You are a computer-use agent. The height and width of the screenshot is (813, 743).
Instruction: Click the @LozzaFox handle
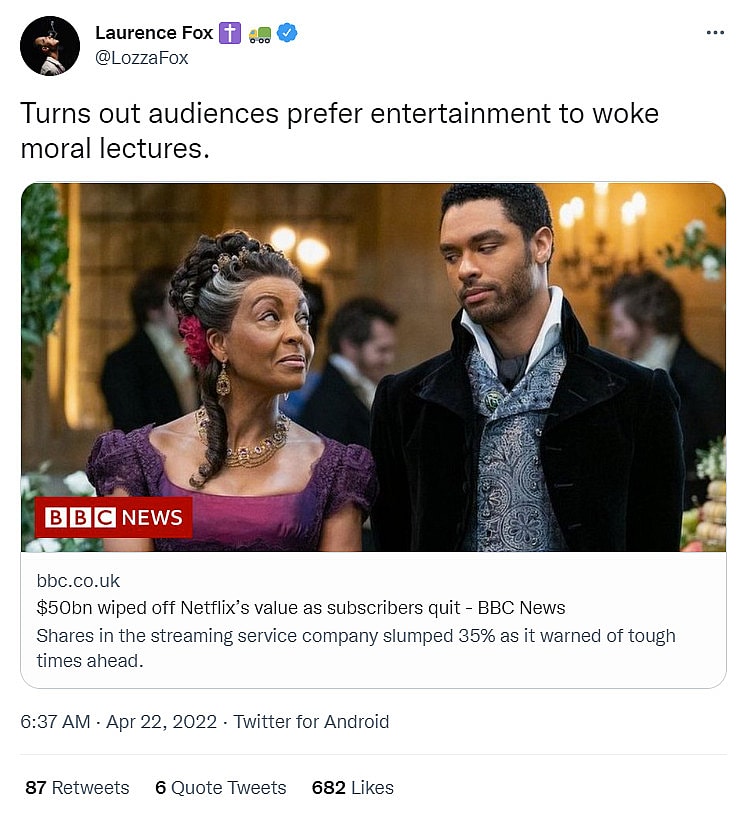141,58
